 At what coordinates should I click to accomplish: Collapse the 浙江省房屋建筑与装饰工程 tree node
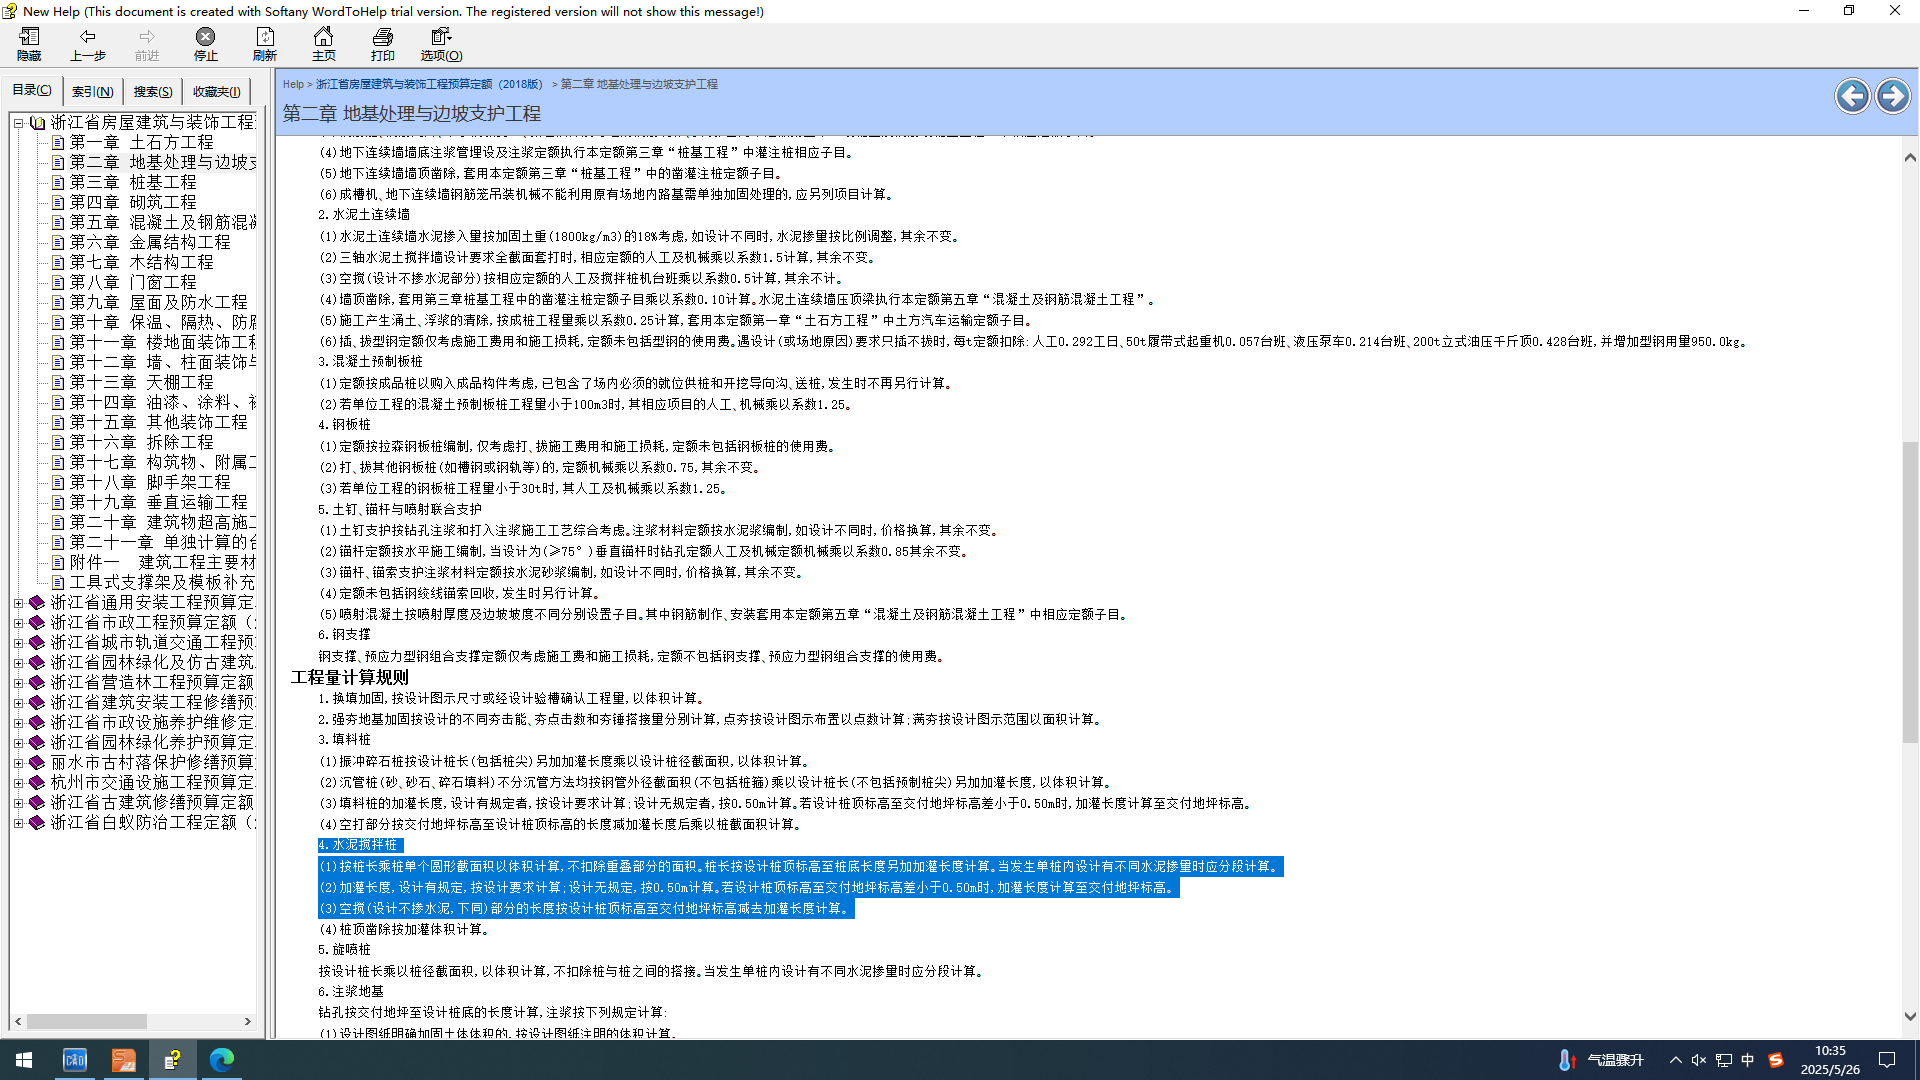click(x=18, y=123)
